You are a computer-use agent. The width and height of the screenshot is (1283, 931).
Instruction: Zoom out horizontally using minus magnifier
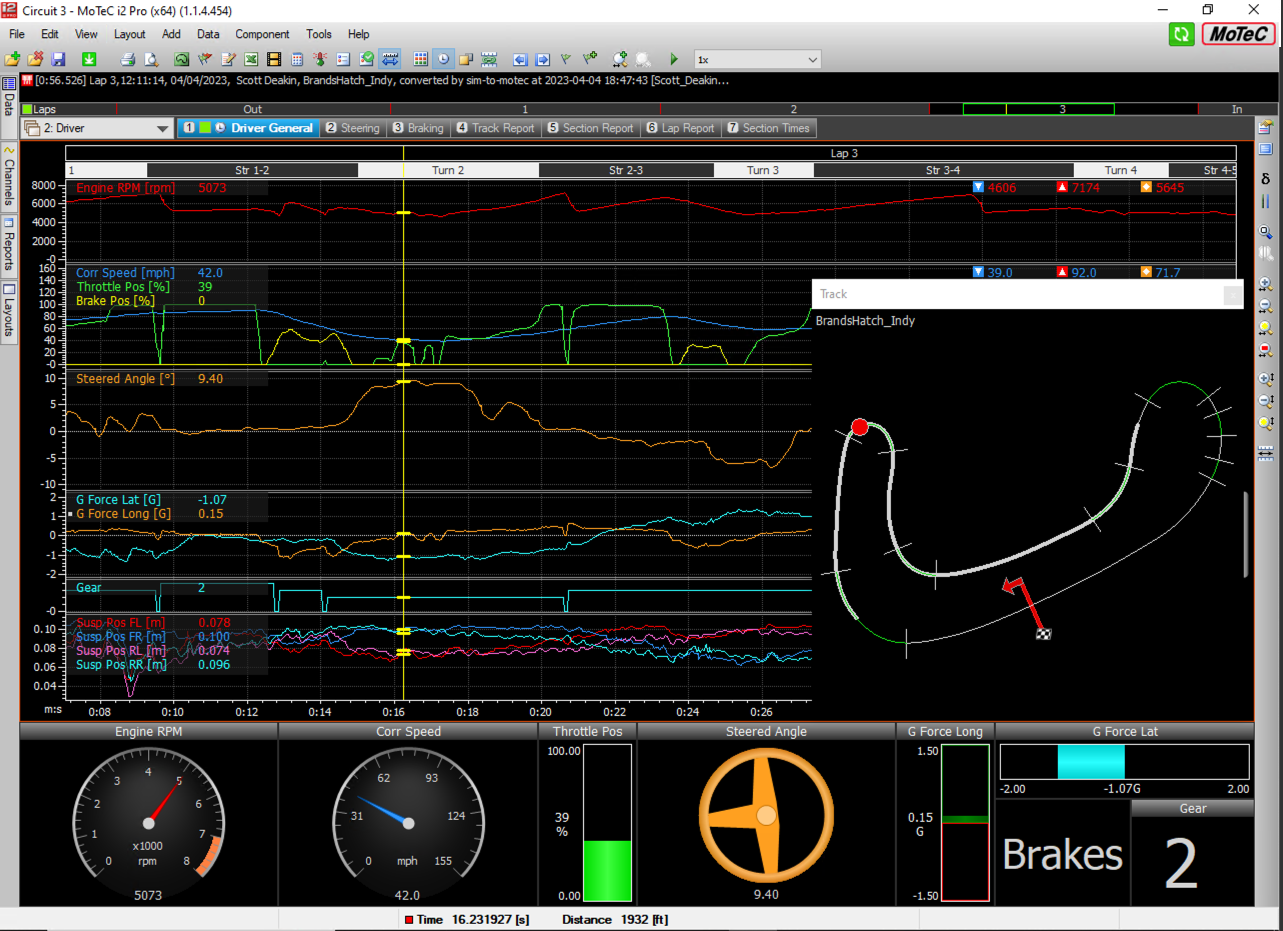(x=1266, y=305)
